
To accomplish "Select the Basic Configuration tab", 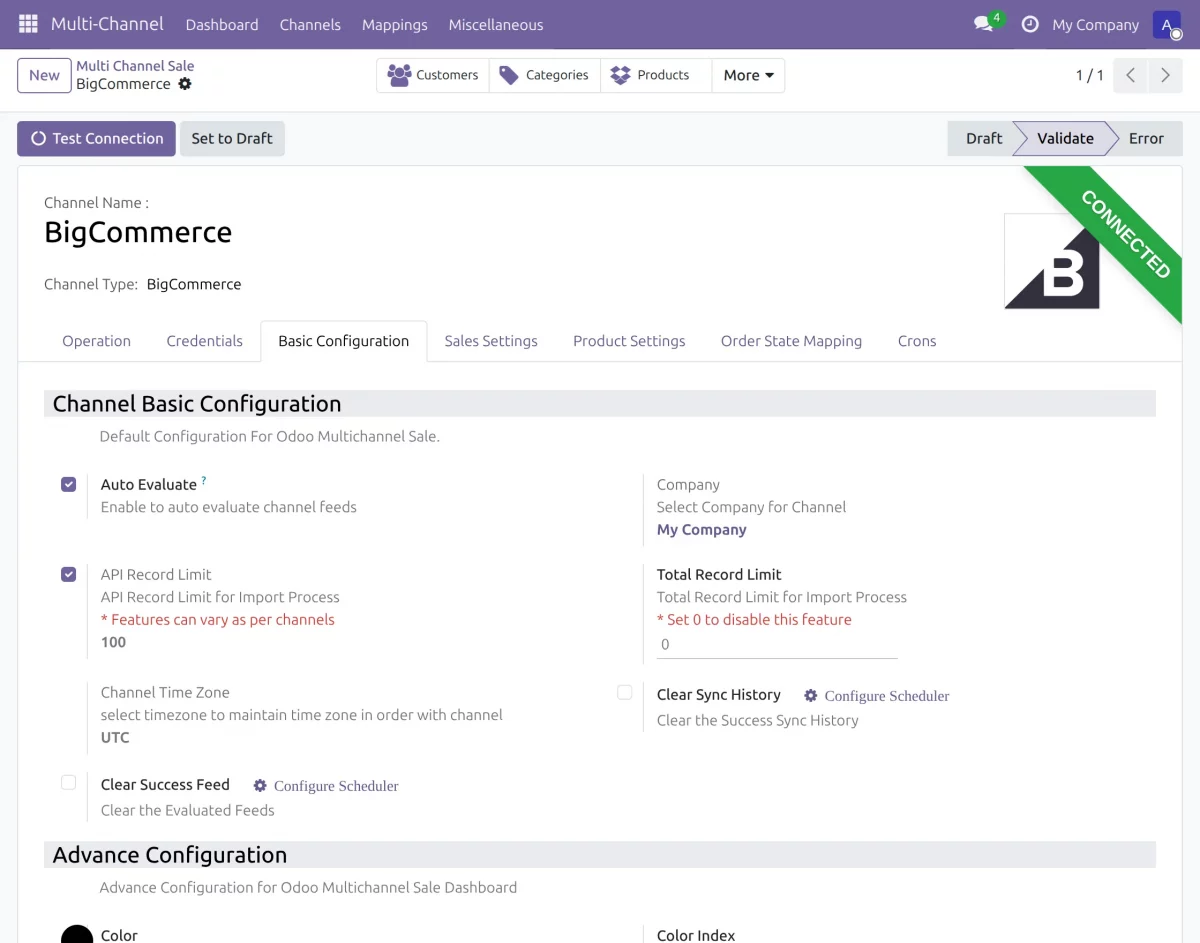I will (x=343, y=341).
